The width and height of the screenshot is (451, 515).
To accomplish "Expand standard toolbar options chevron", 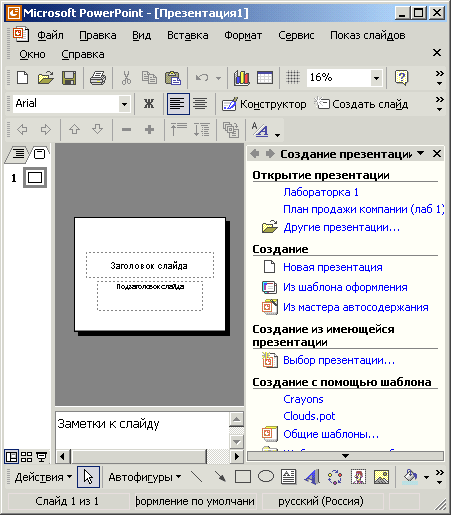I will tap(440, 78).
